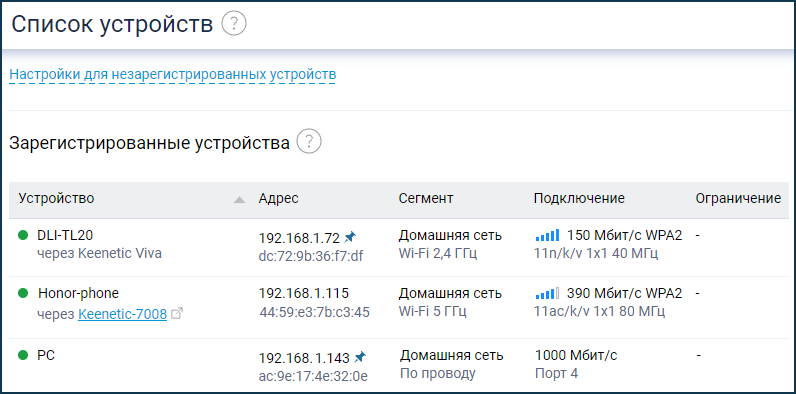This screenshot has height=394, width=796.
Task: Click pin icon next to 192.168.1.143
Action: tap(360, 357)
